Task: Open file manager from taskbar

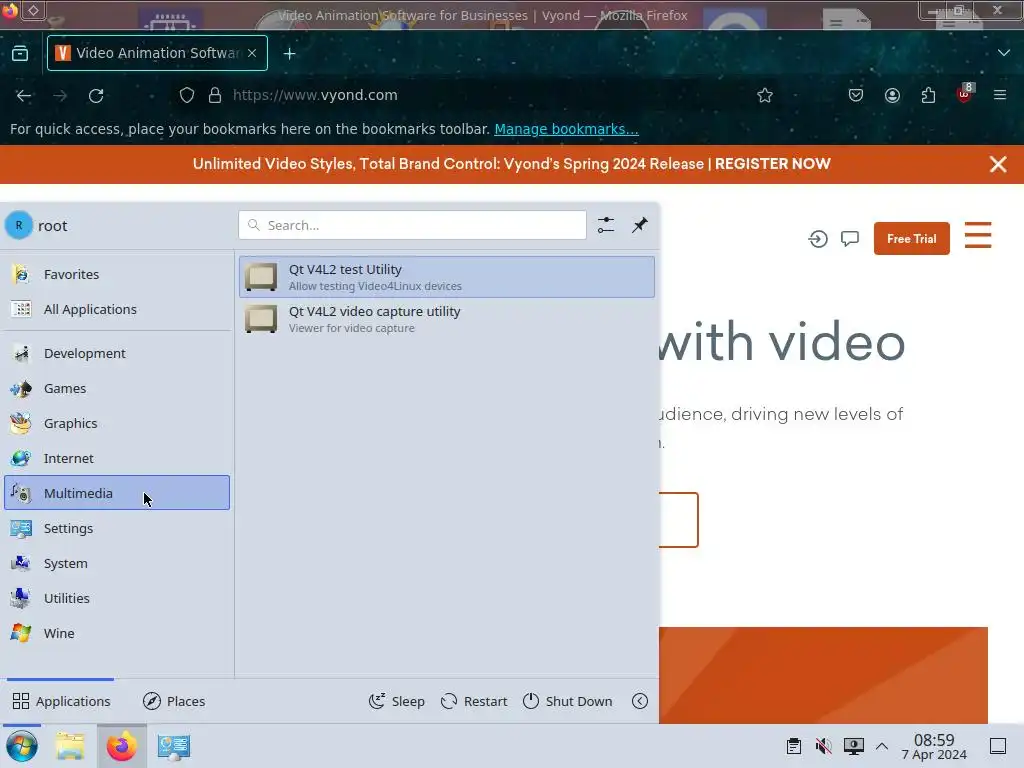Action: point(70,746)
